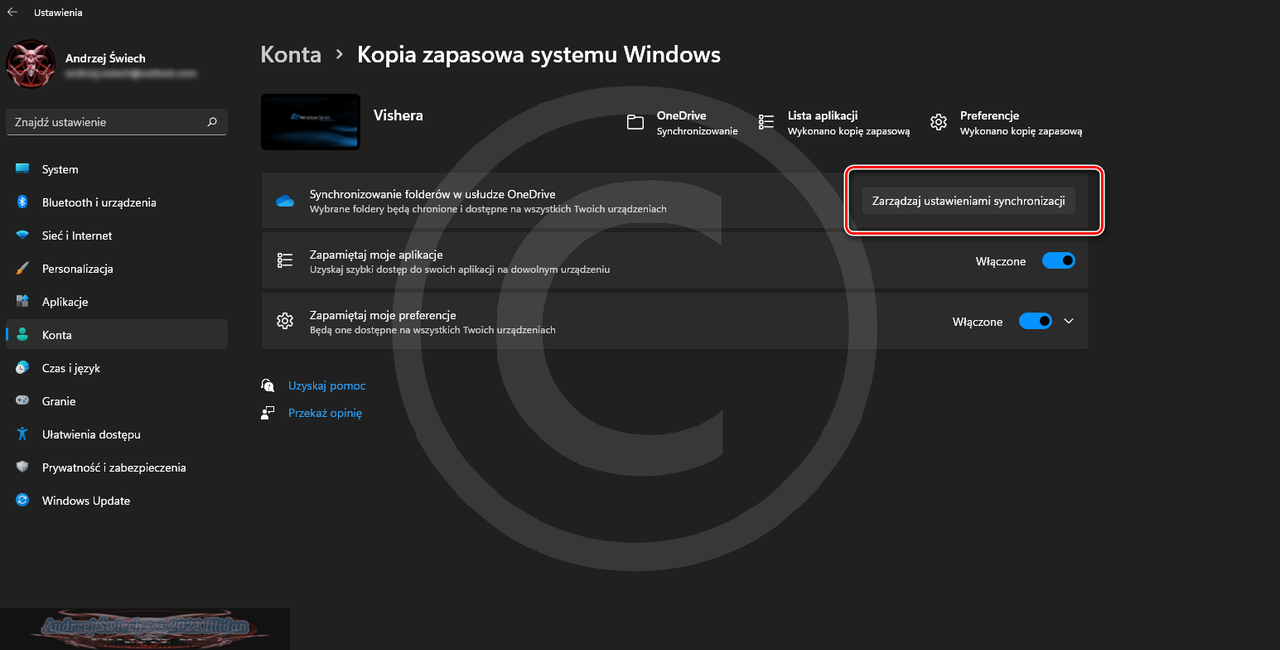The width and height of the screenshot is (1280, 650).
Task: Click the Personalizacja brush icon
Action: click(22, 268)
